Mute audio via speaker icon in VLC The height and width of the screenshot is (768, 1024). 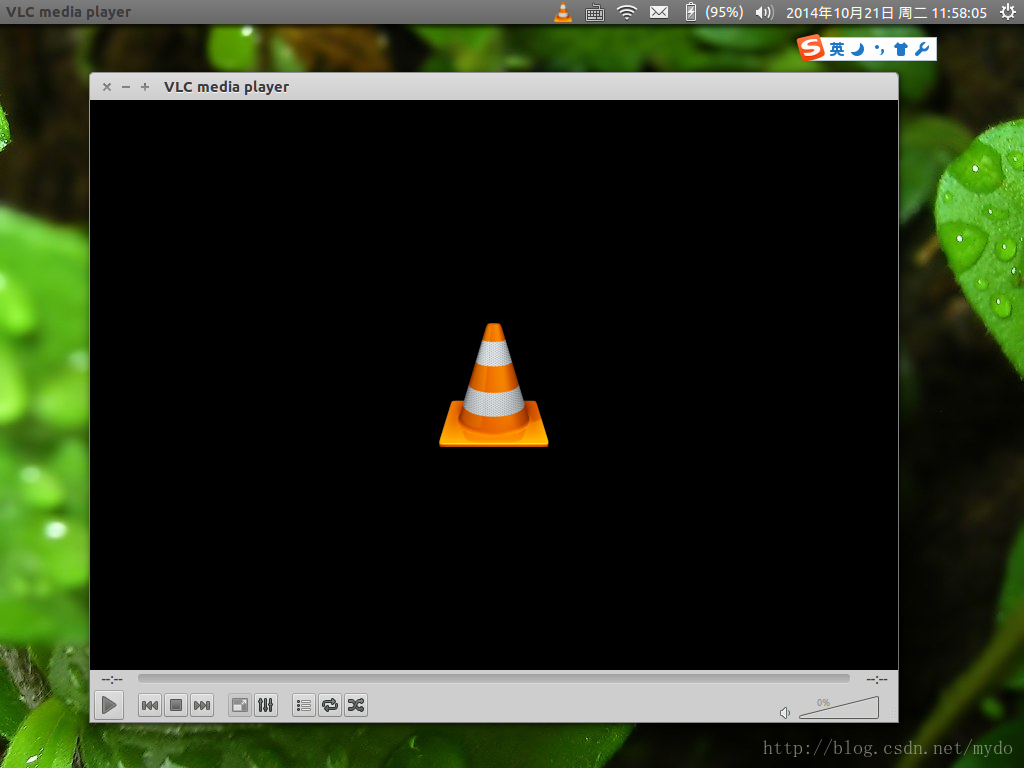(785, 712)
